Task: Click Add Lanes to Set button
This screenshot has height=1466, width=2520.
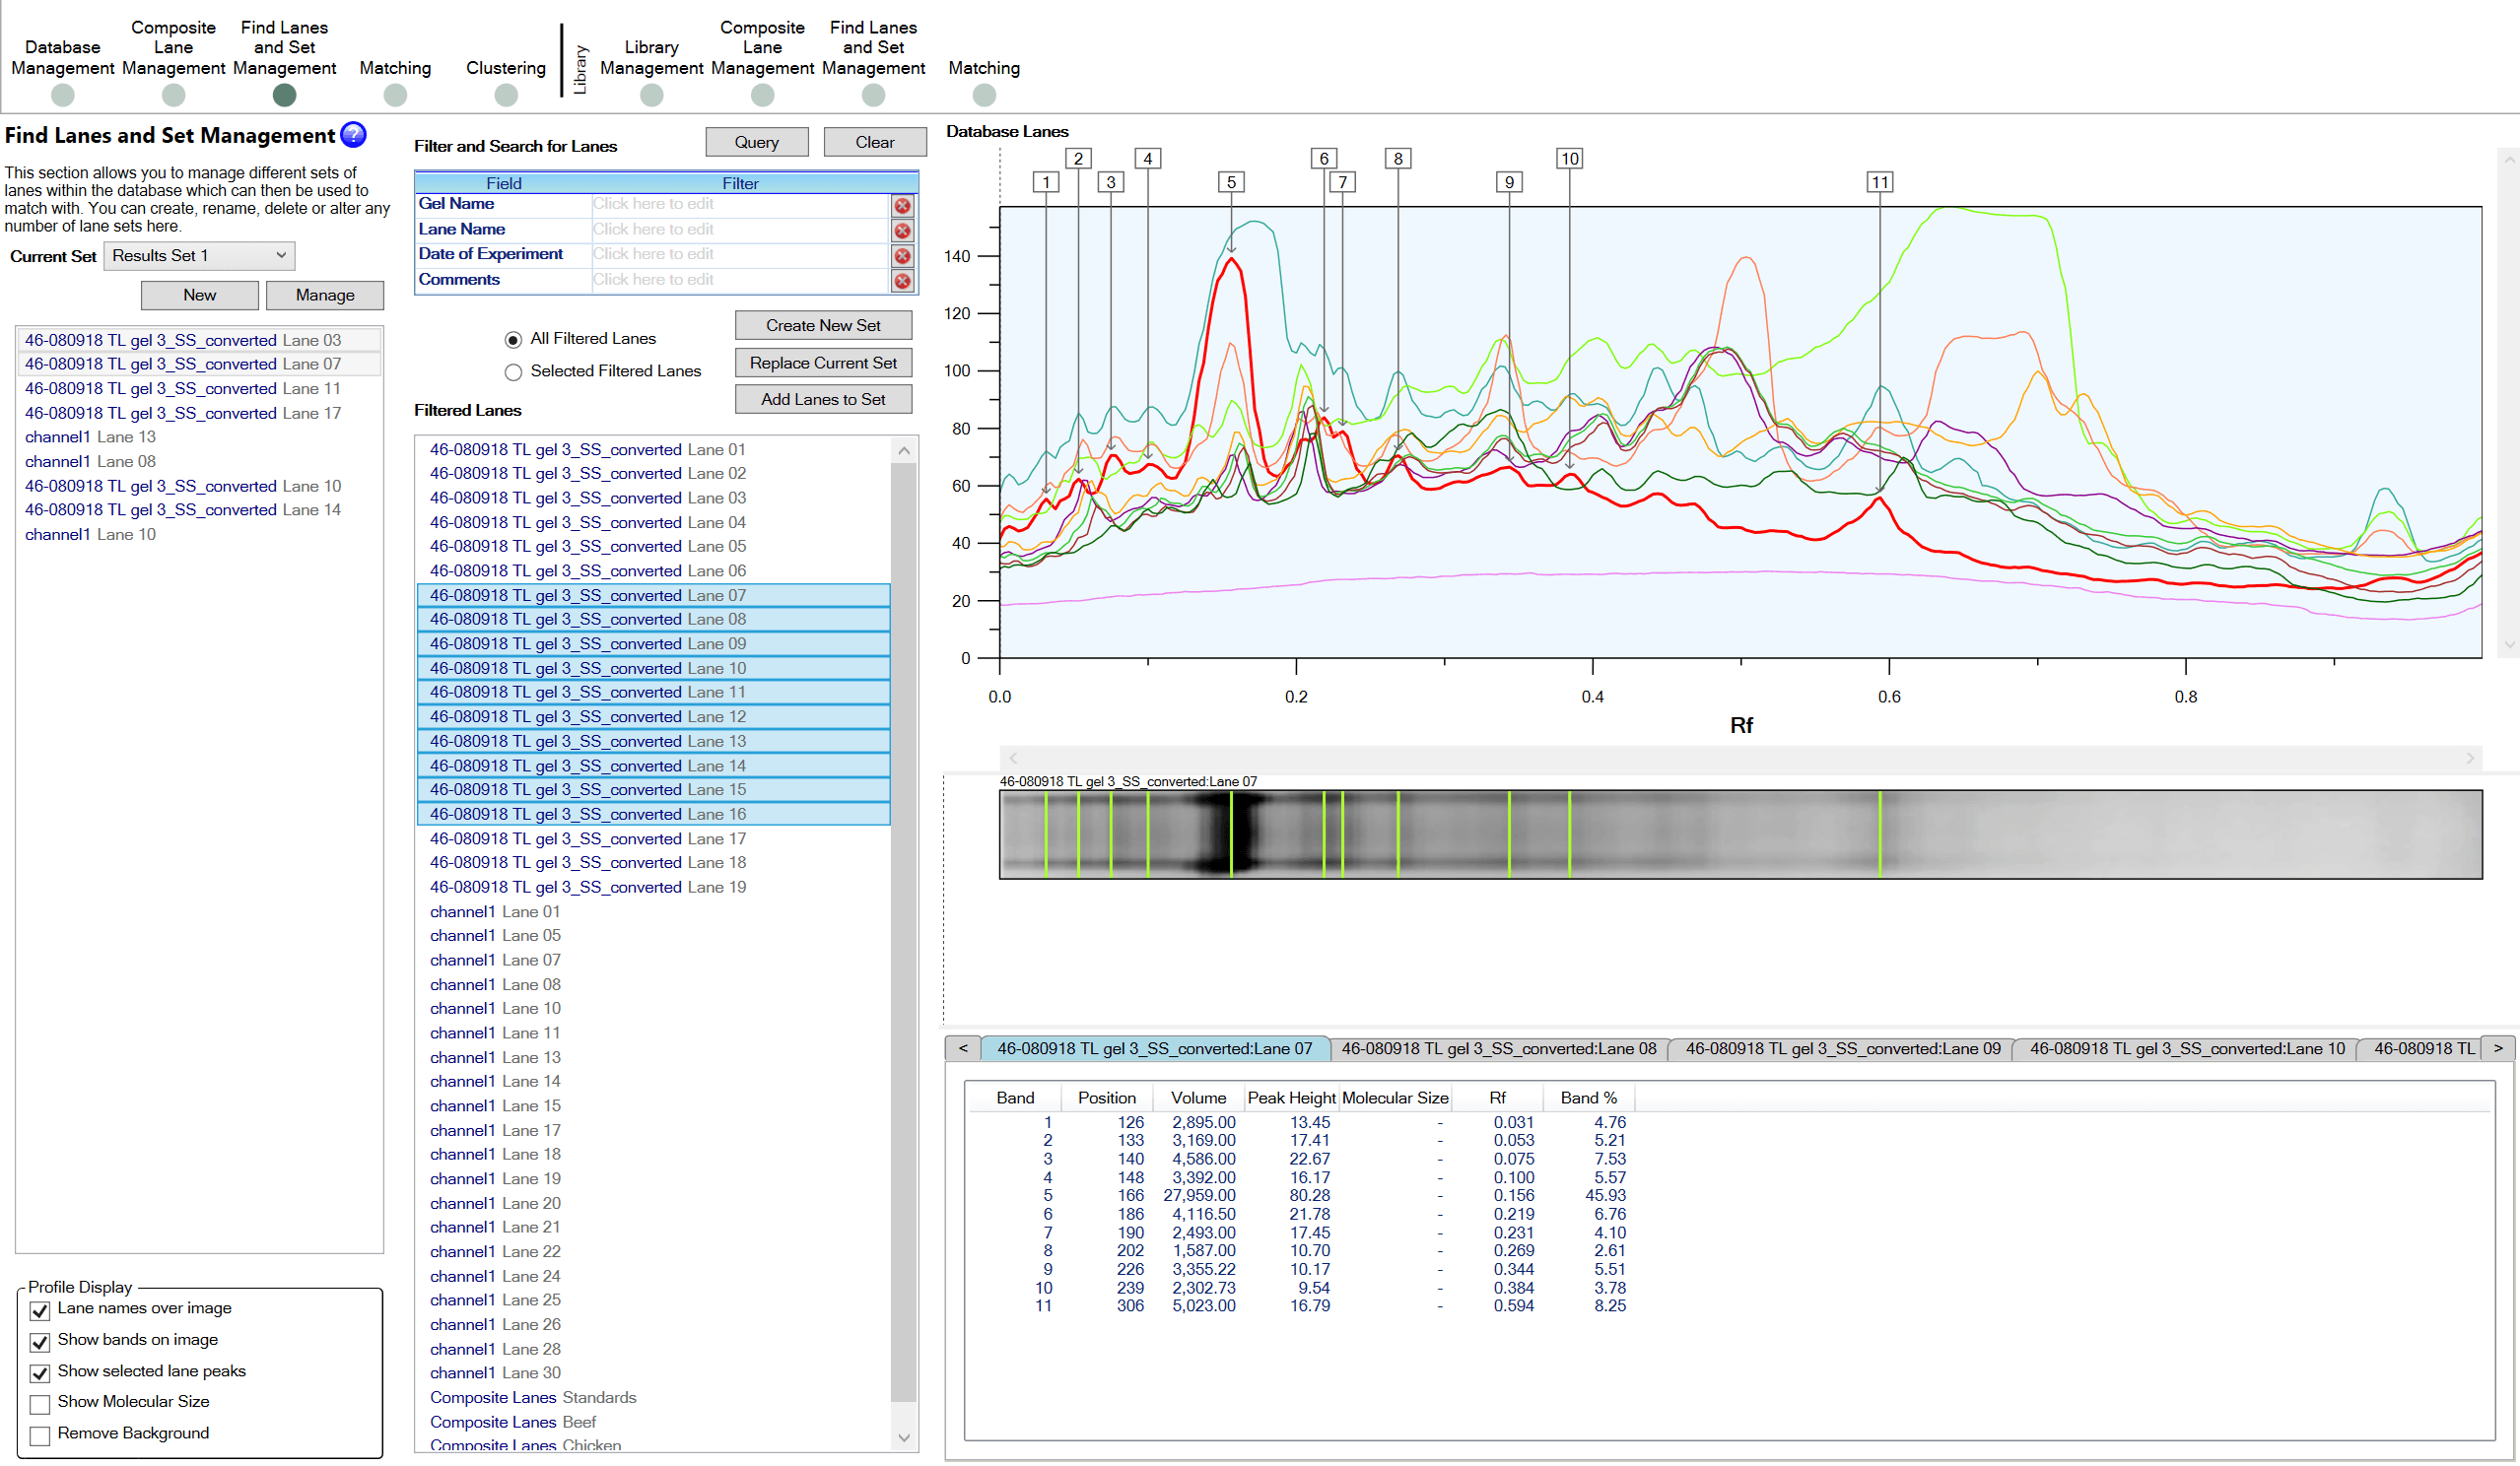Action: (x=823, y=399)
